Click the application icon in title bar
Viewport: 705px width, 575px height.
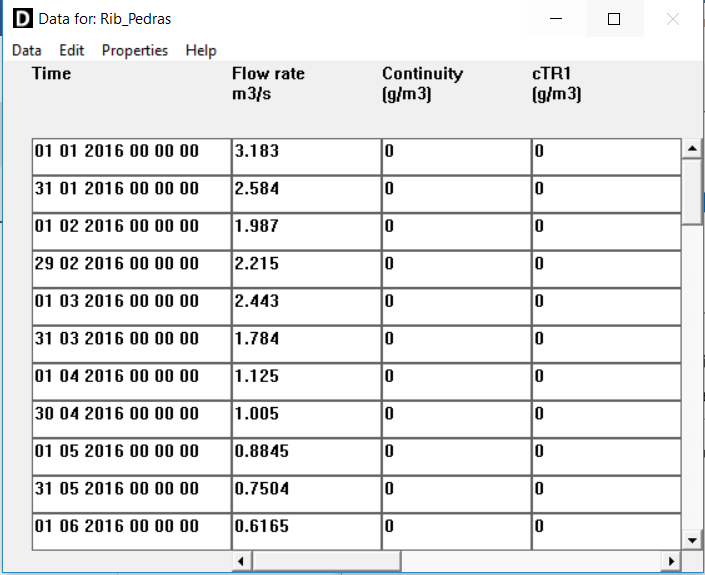pos(21,19)
